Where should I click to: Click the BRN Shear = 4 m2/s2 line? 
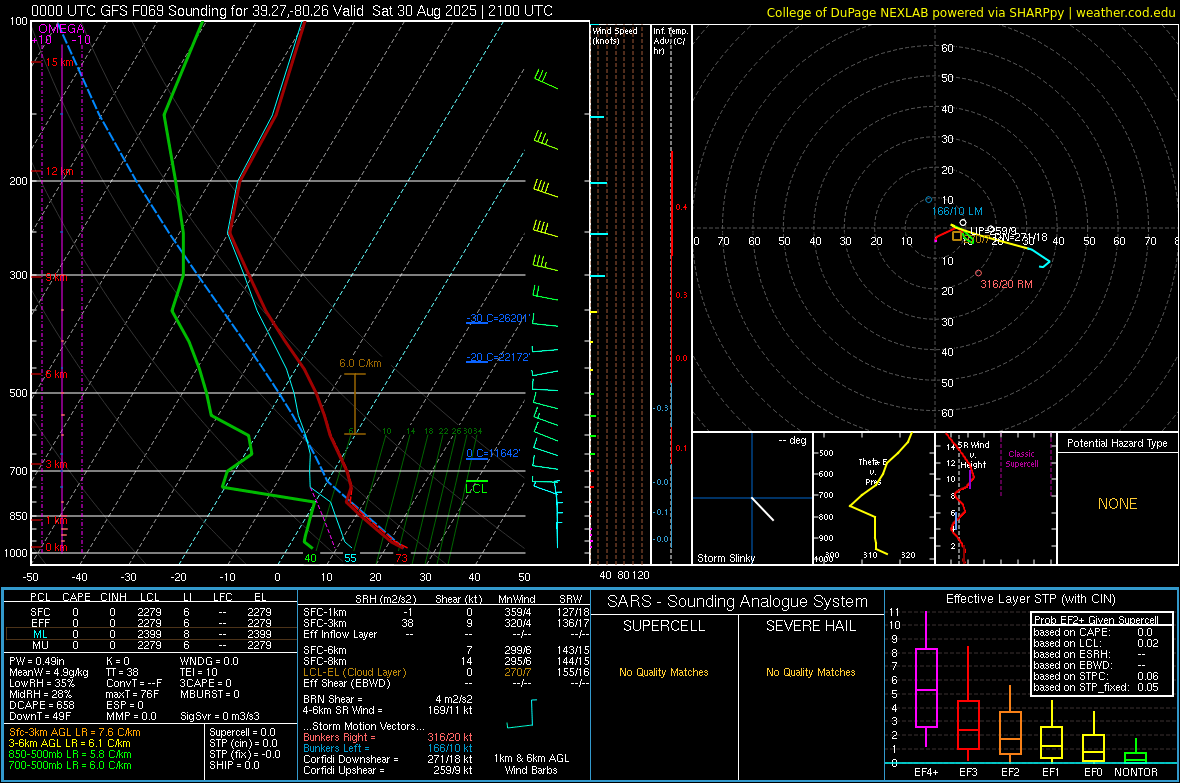click(388, 699)
